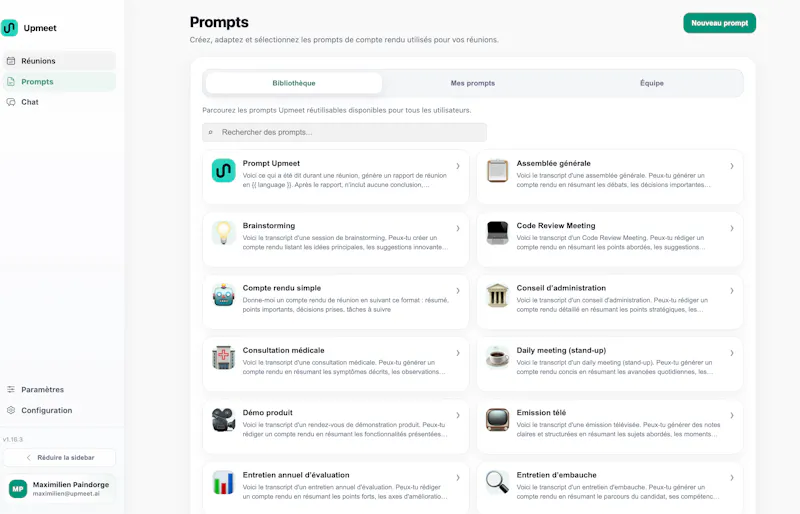
Task: Click the Daily meeting coffee cup icon
Action: 497,357
